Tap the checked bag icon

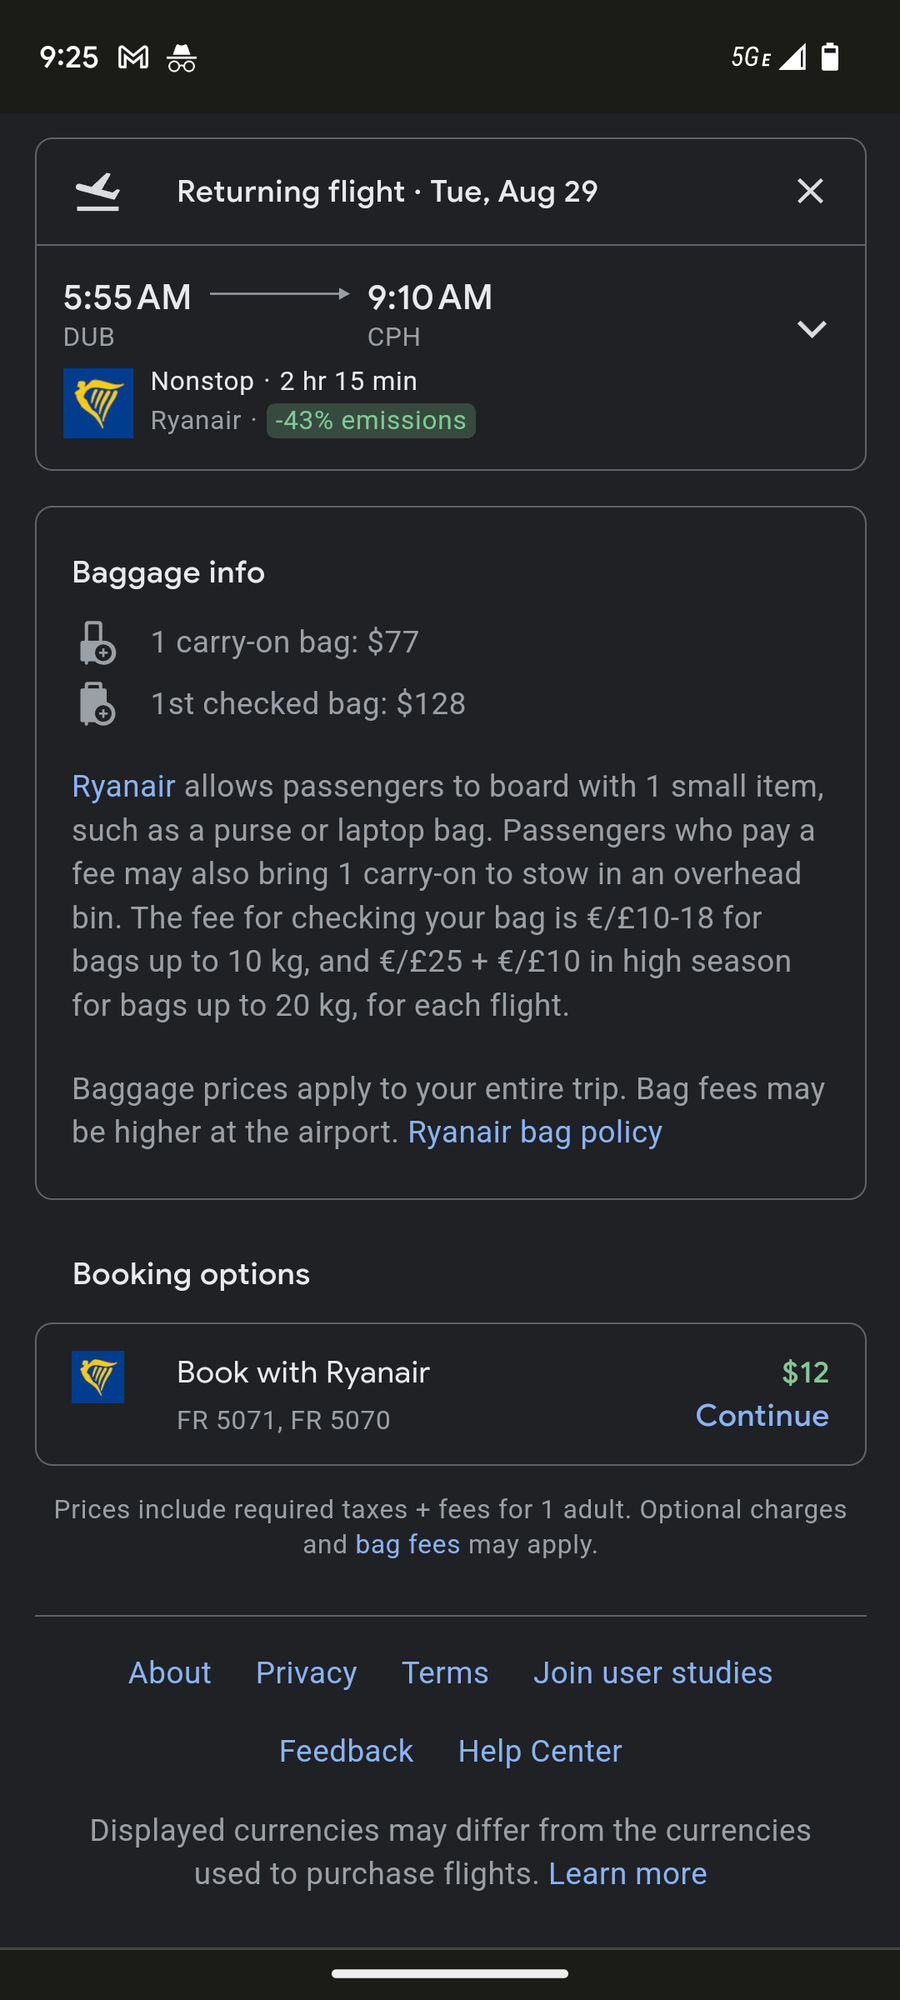coord(97,704)
